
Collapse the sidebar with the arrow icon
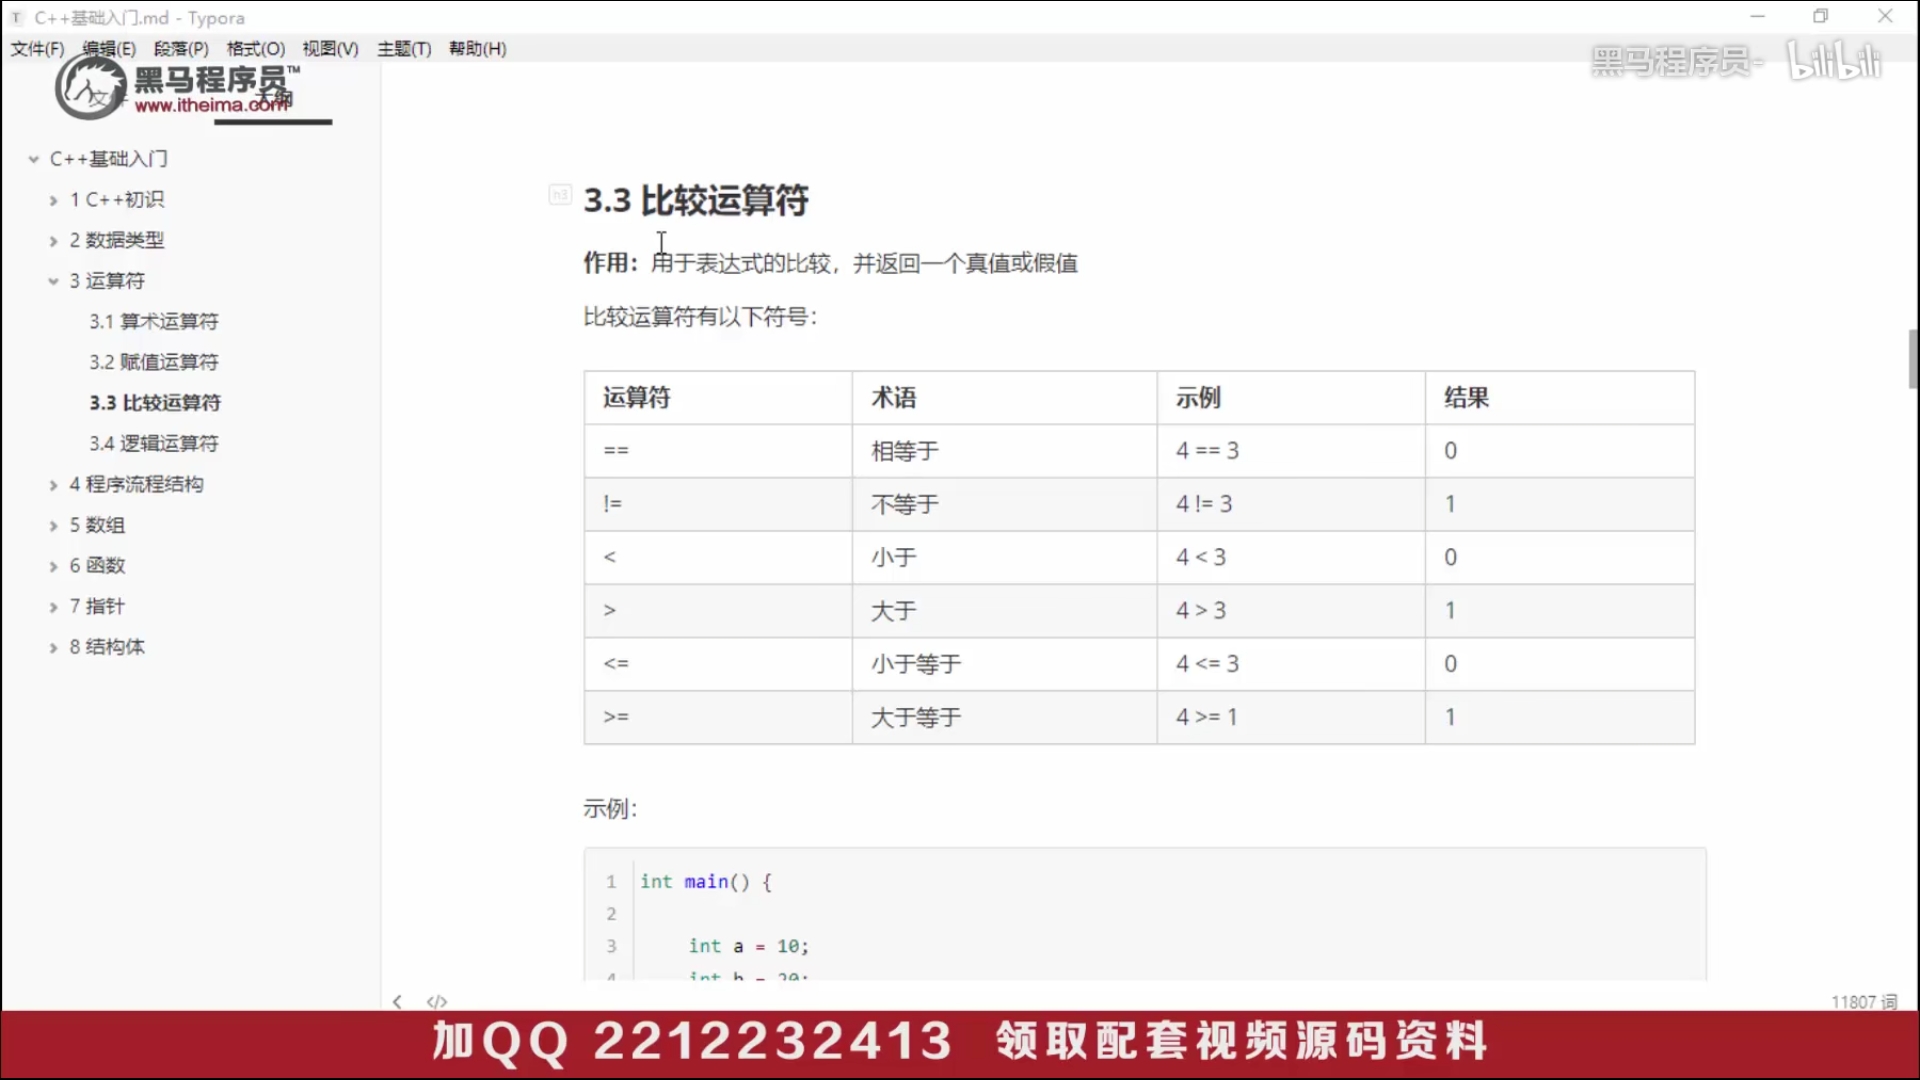397,1002
